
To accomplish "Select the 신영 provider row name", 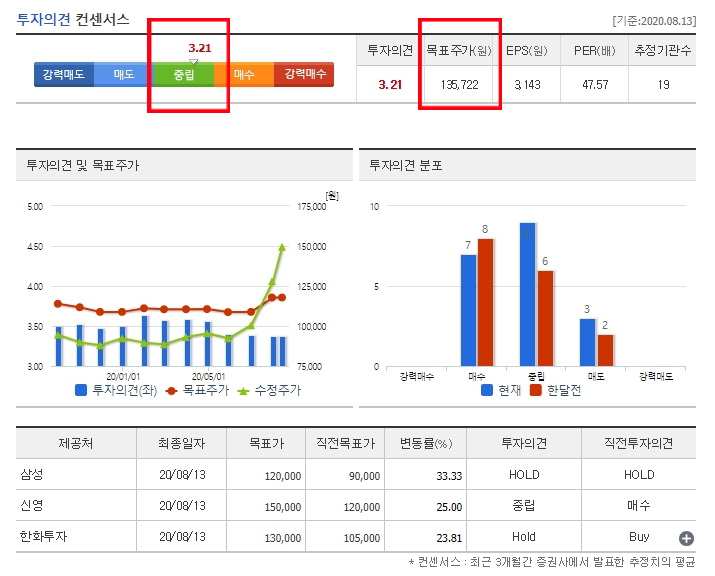I will [x=31, y=505].
